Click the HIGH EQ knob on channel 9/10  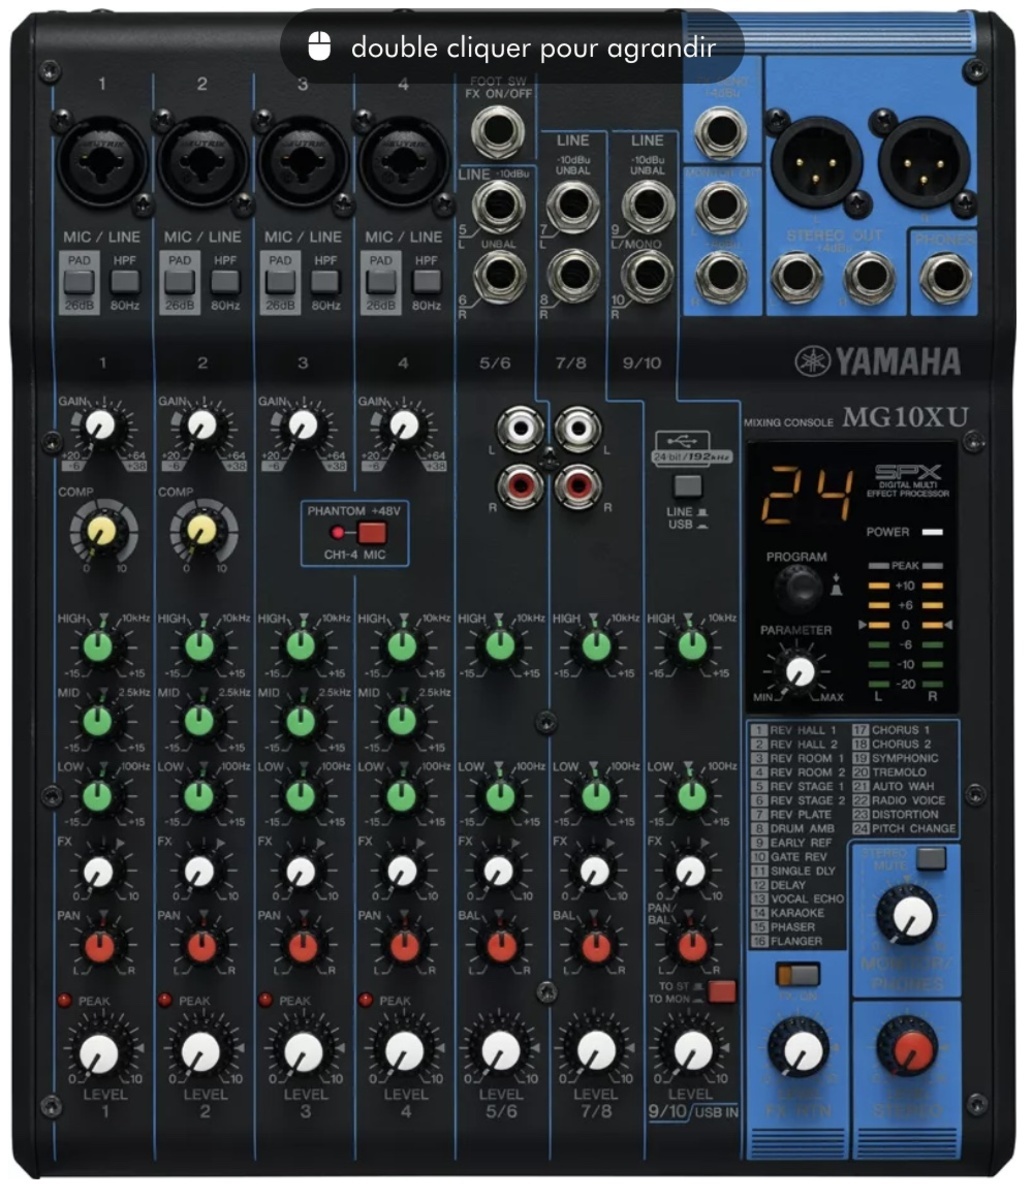tap(691, 646)
